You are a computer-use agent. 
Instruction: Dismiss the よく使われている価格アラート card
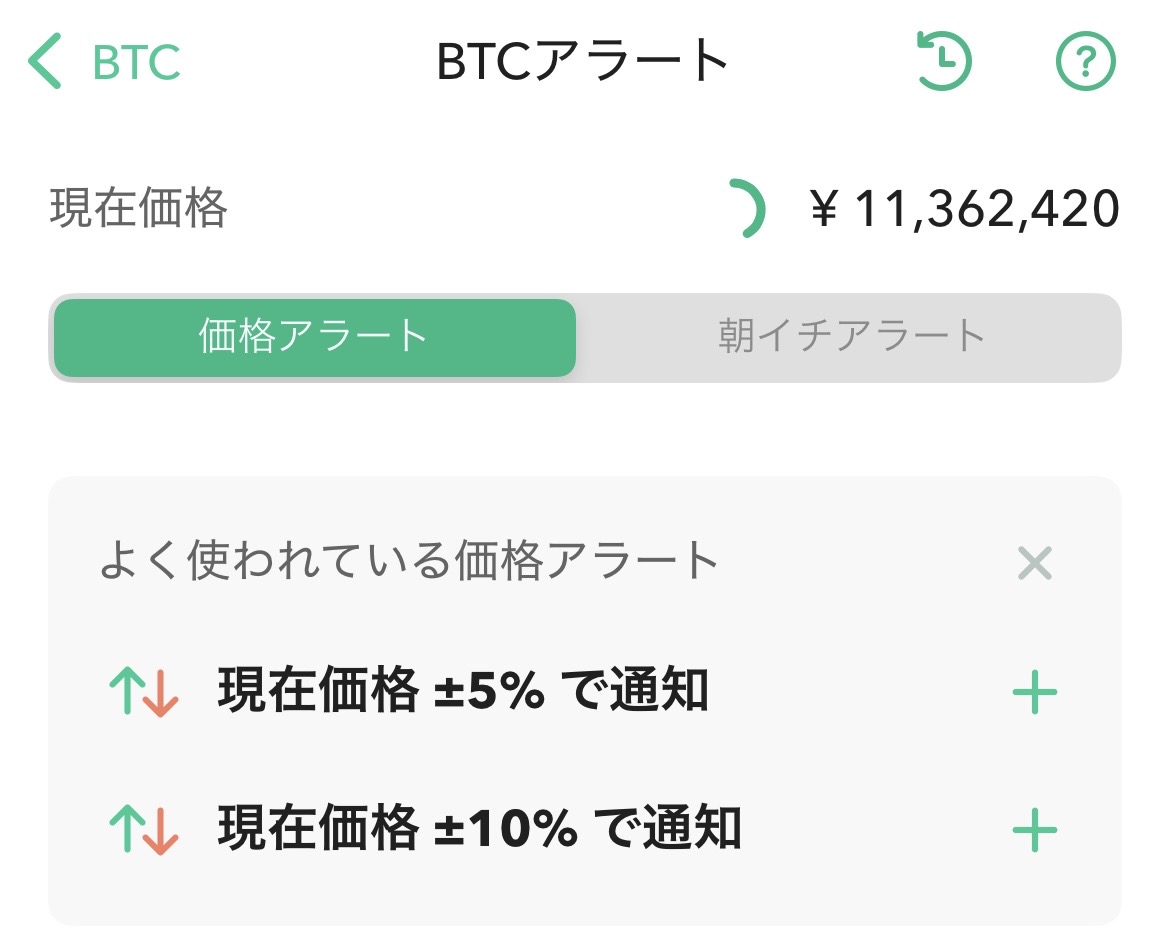click(x=1035, y=563)
